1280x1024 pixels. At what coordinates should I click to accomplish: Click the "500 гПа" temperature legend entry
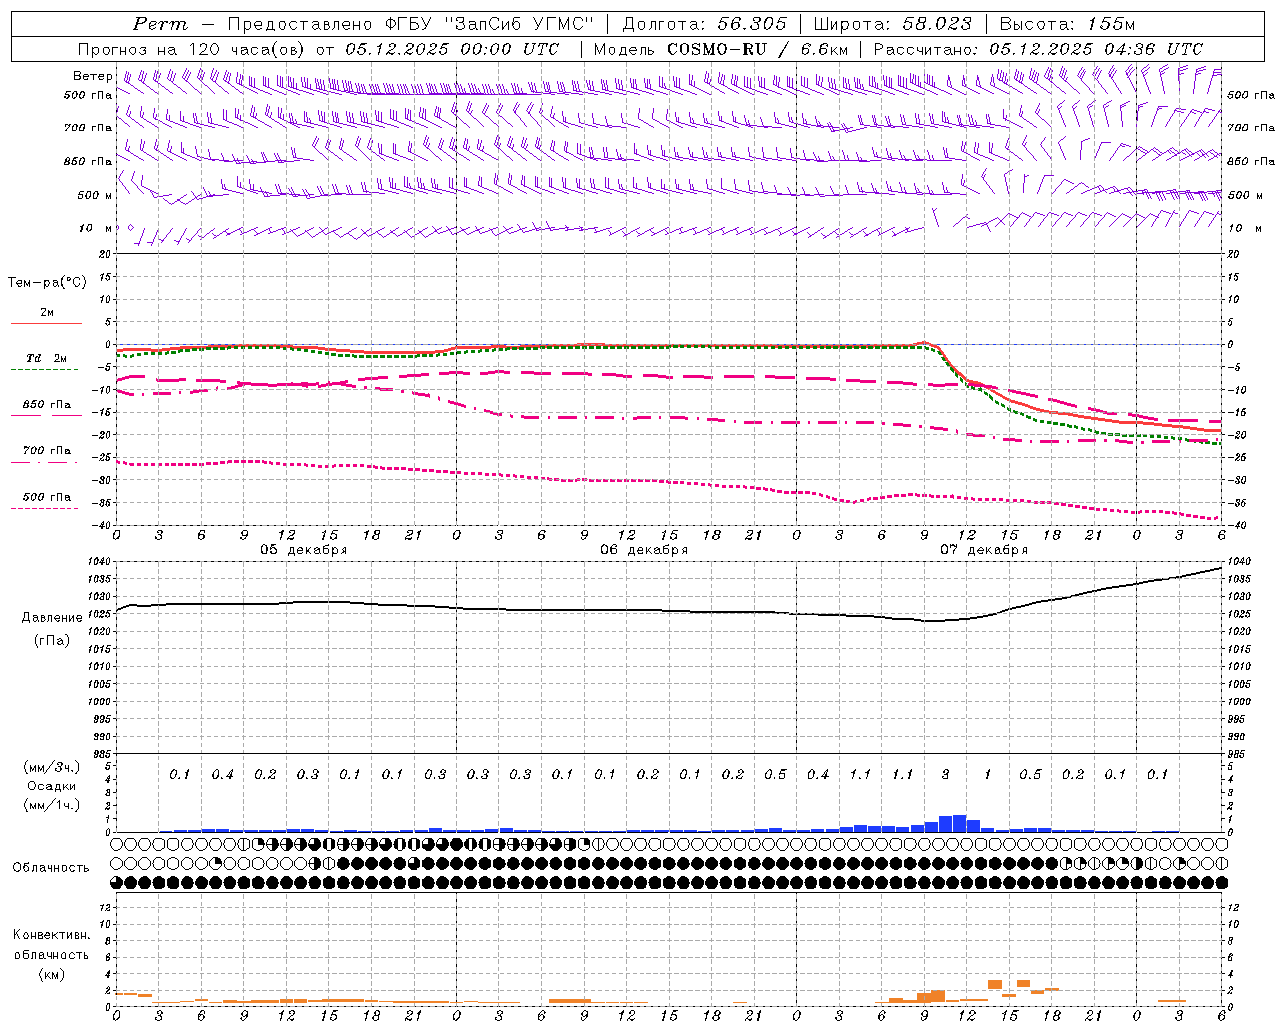coord(47,497)
